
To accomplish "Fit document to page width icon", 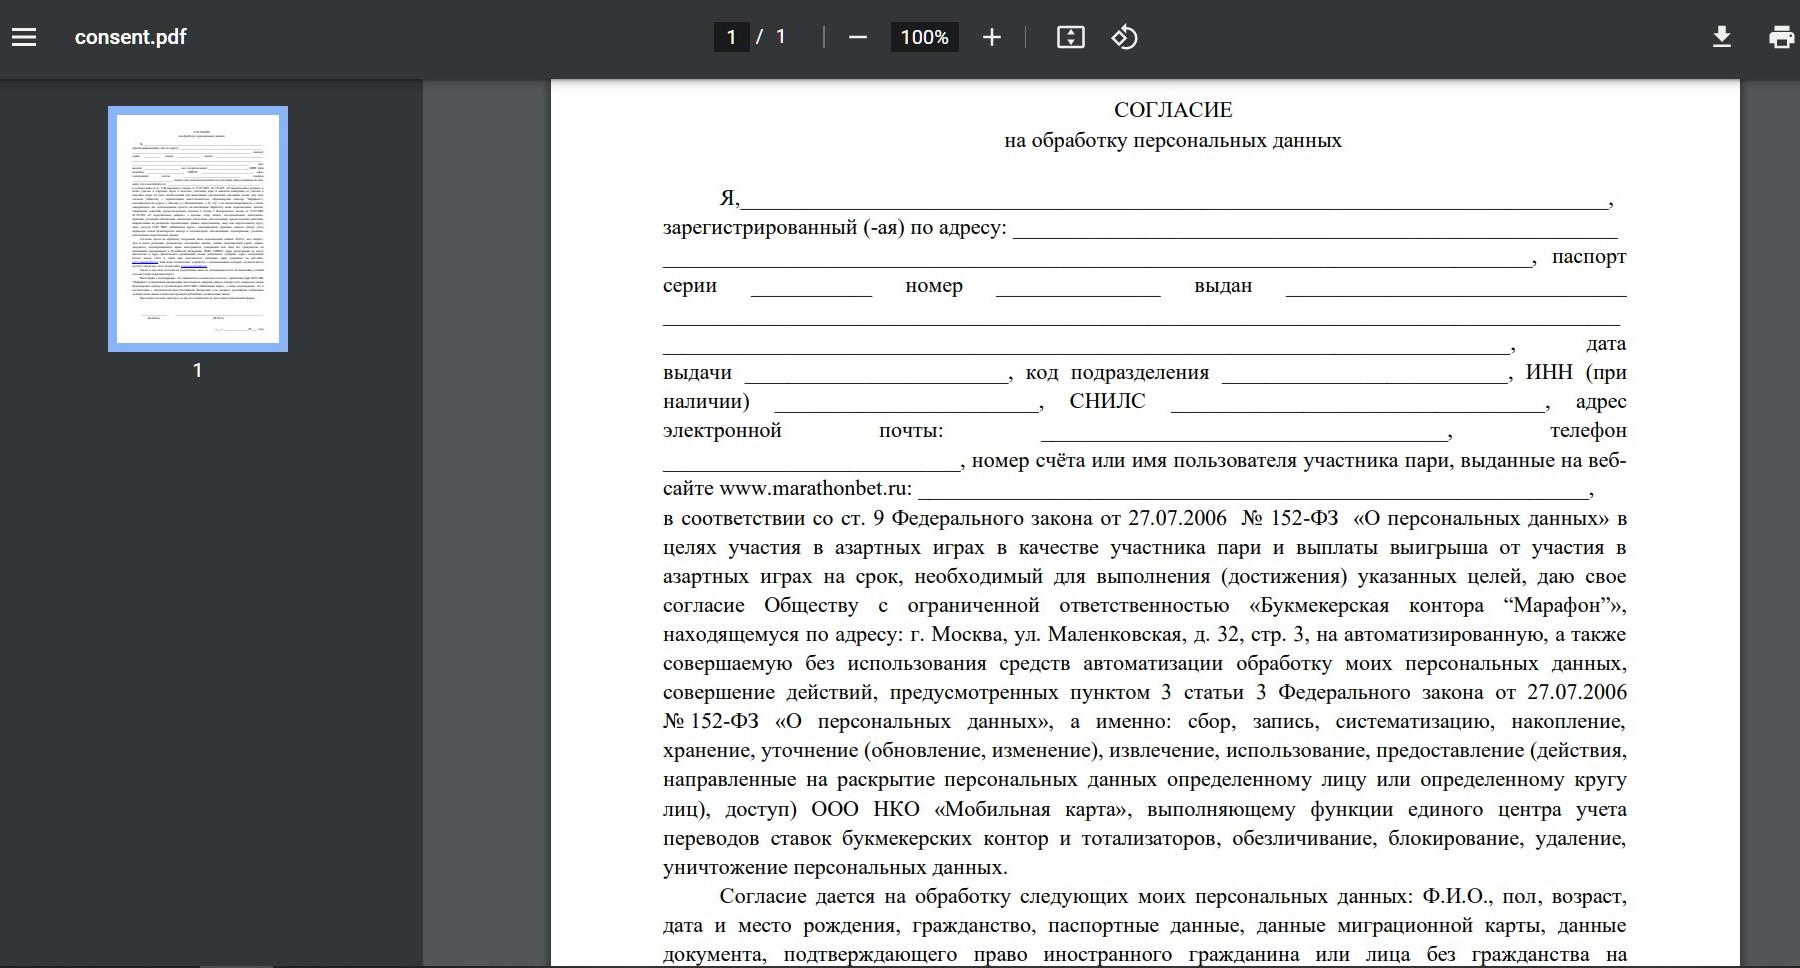I will tap(1070, 37).
